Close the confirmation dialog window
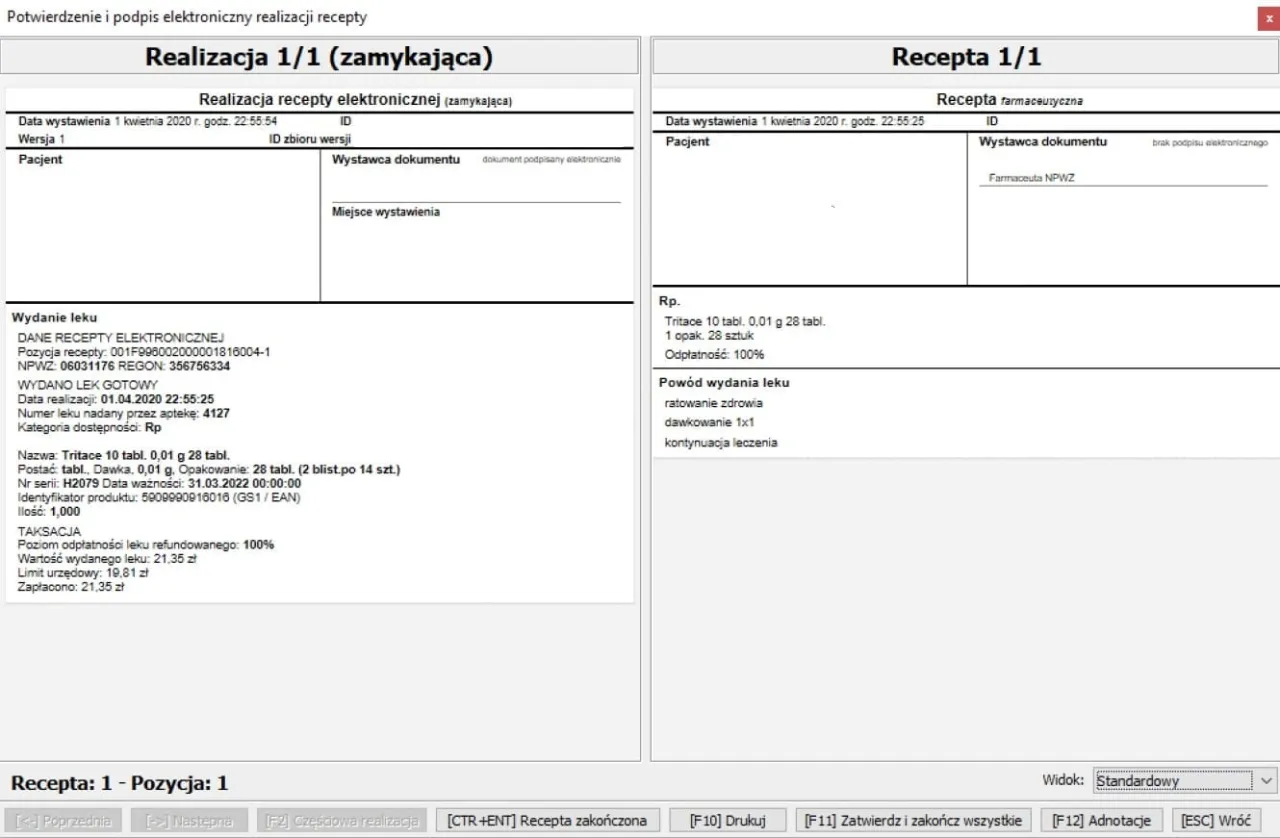The image size is (1280, 838). [x=1266, y=17]
